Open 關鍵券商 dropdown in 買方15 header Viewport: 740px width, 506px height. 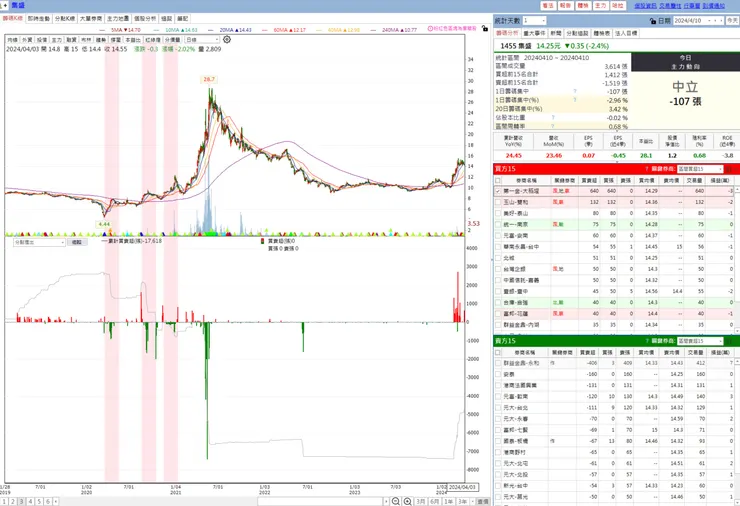tap(720, 169)
